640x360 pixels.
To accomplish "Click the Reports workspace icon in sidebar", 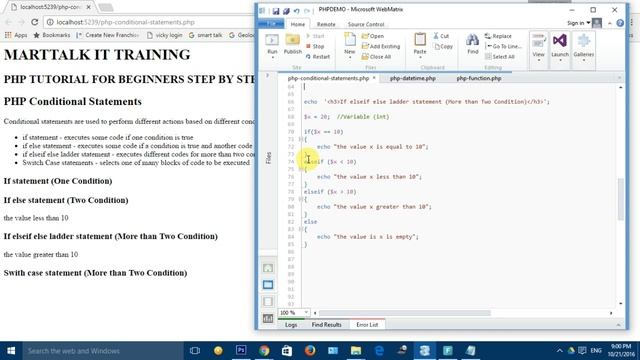I will (x=268, y=318).
